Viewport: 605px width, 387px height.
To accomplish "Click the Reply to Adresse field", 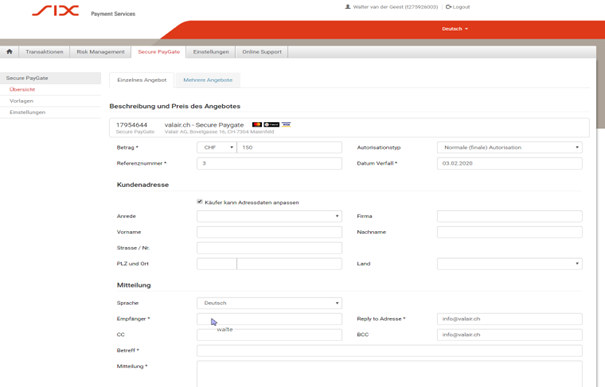I will pyautogui.click(x=509, y=319).
